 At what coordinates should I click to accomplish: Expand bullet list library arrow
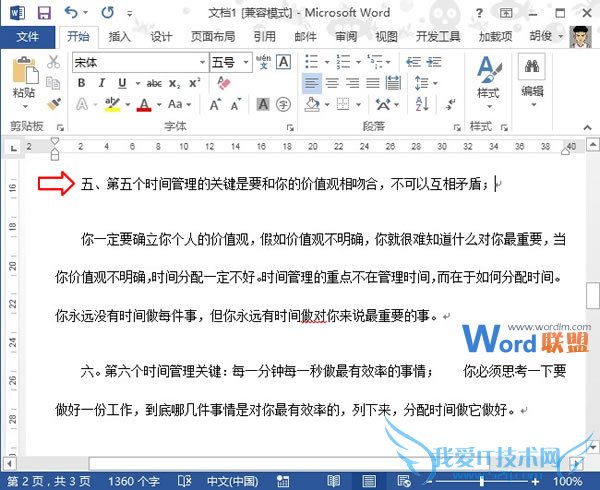coord(327,62)
